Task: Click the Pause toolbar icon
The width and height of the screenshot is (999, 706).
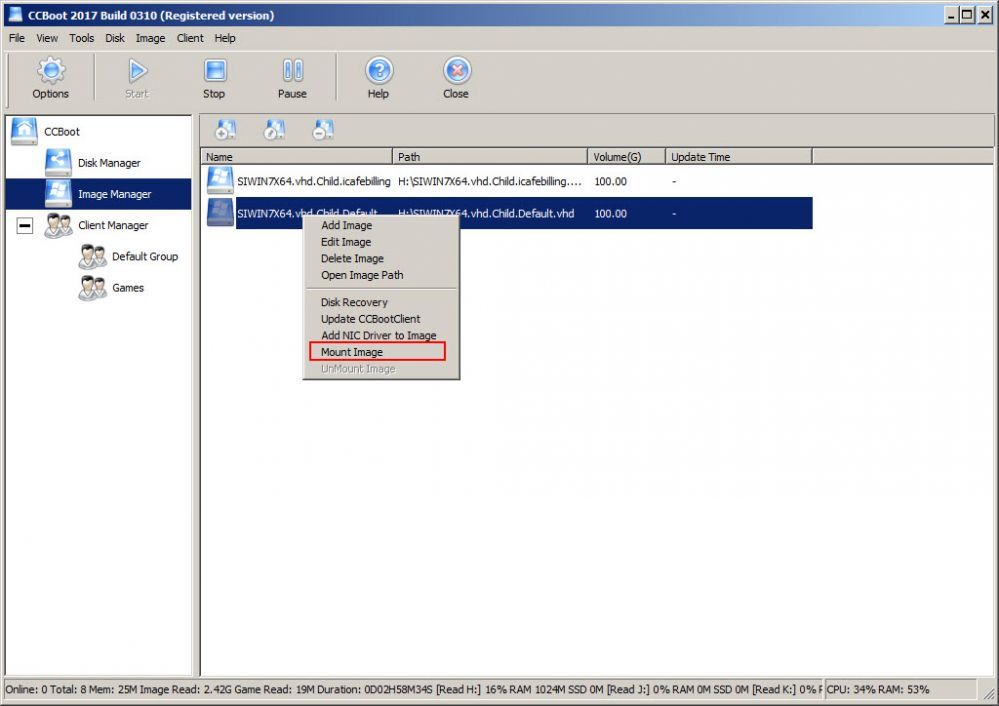Action: [292, 71]
